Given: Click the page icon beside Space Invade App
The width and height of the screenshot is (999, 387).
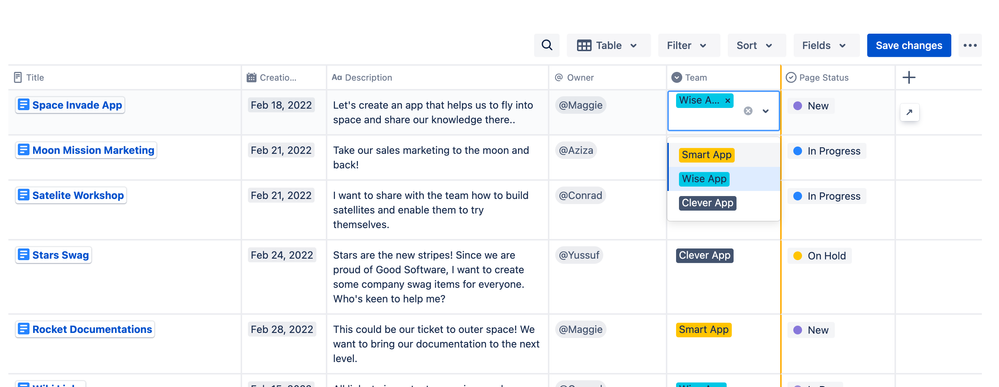Looking at the screenshot, I should coord(24,105).
